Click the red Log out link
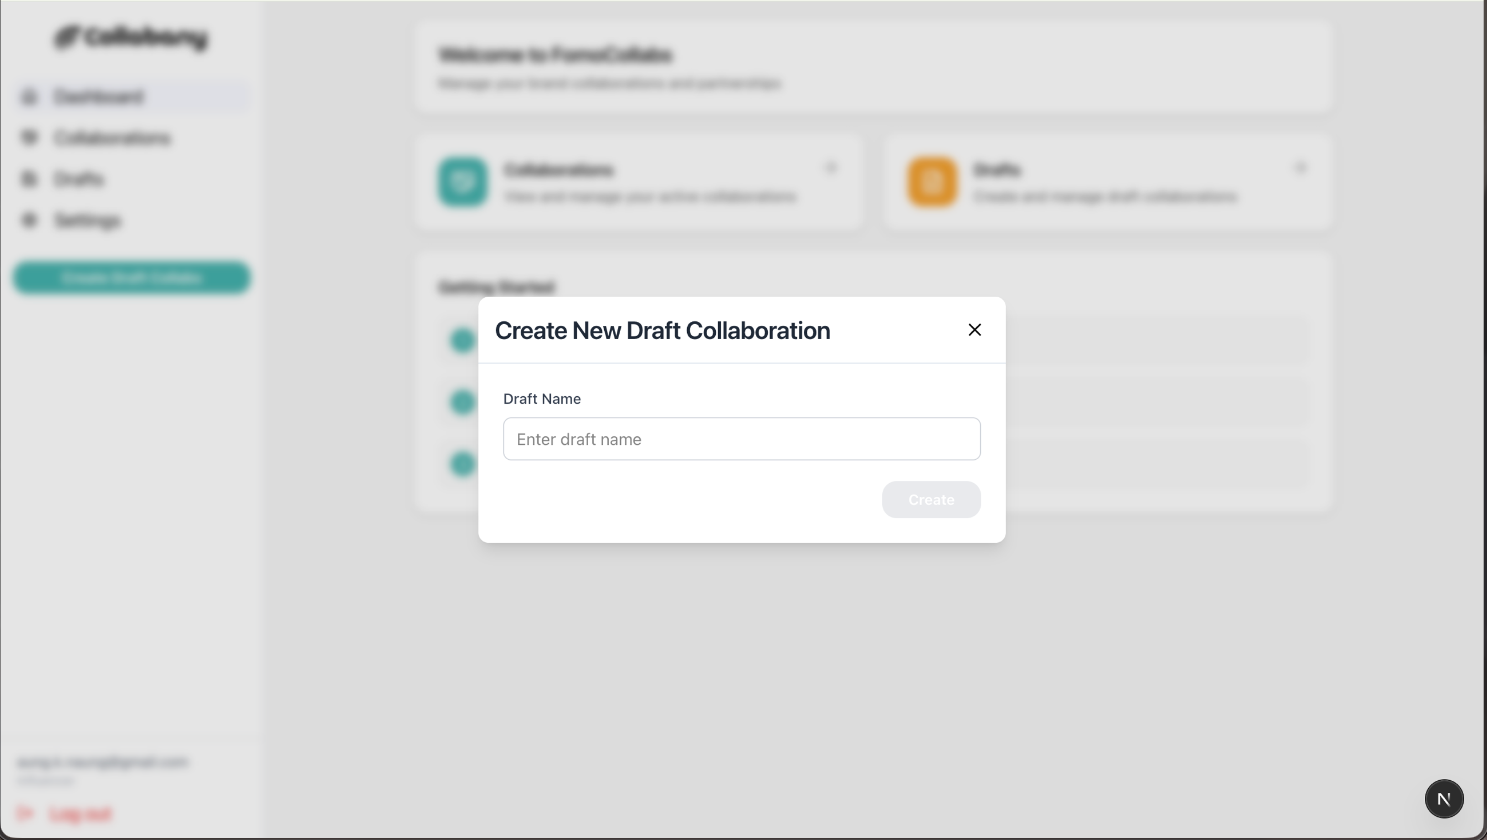1487x840 pixels. [65, 814]
